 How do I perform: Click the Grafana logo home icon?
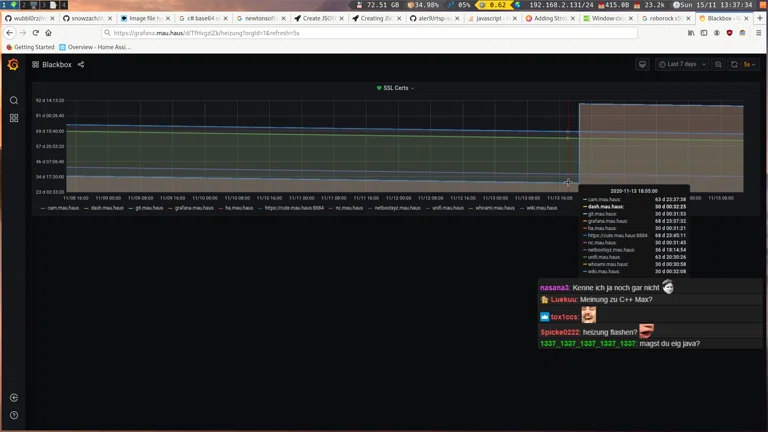click(13, 65)
